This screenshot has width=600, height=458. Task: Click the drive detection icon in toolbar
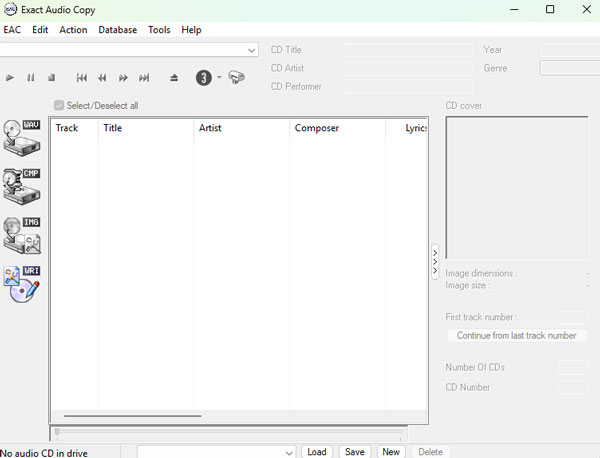click(236, 77)
